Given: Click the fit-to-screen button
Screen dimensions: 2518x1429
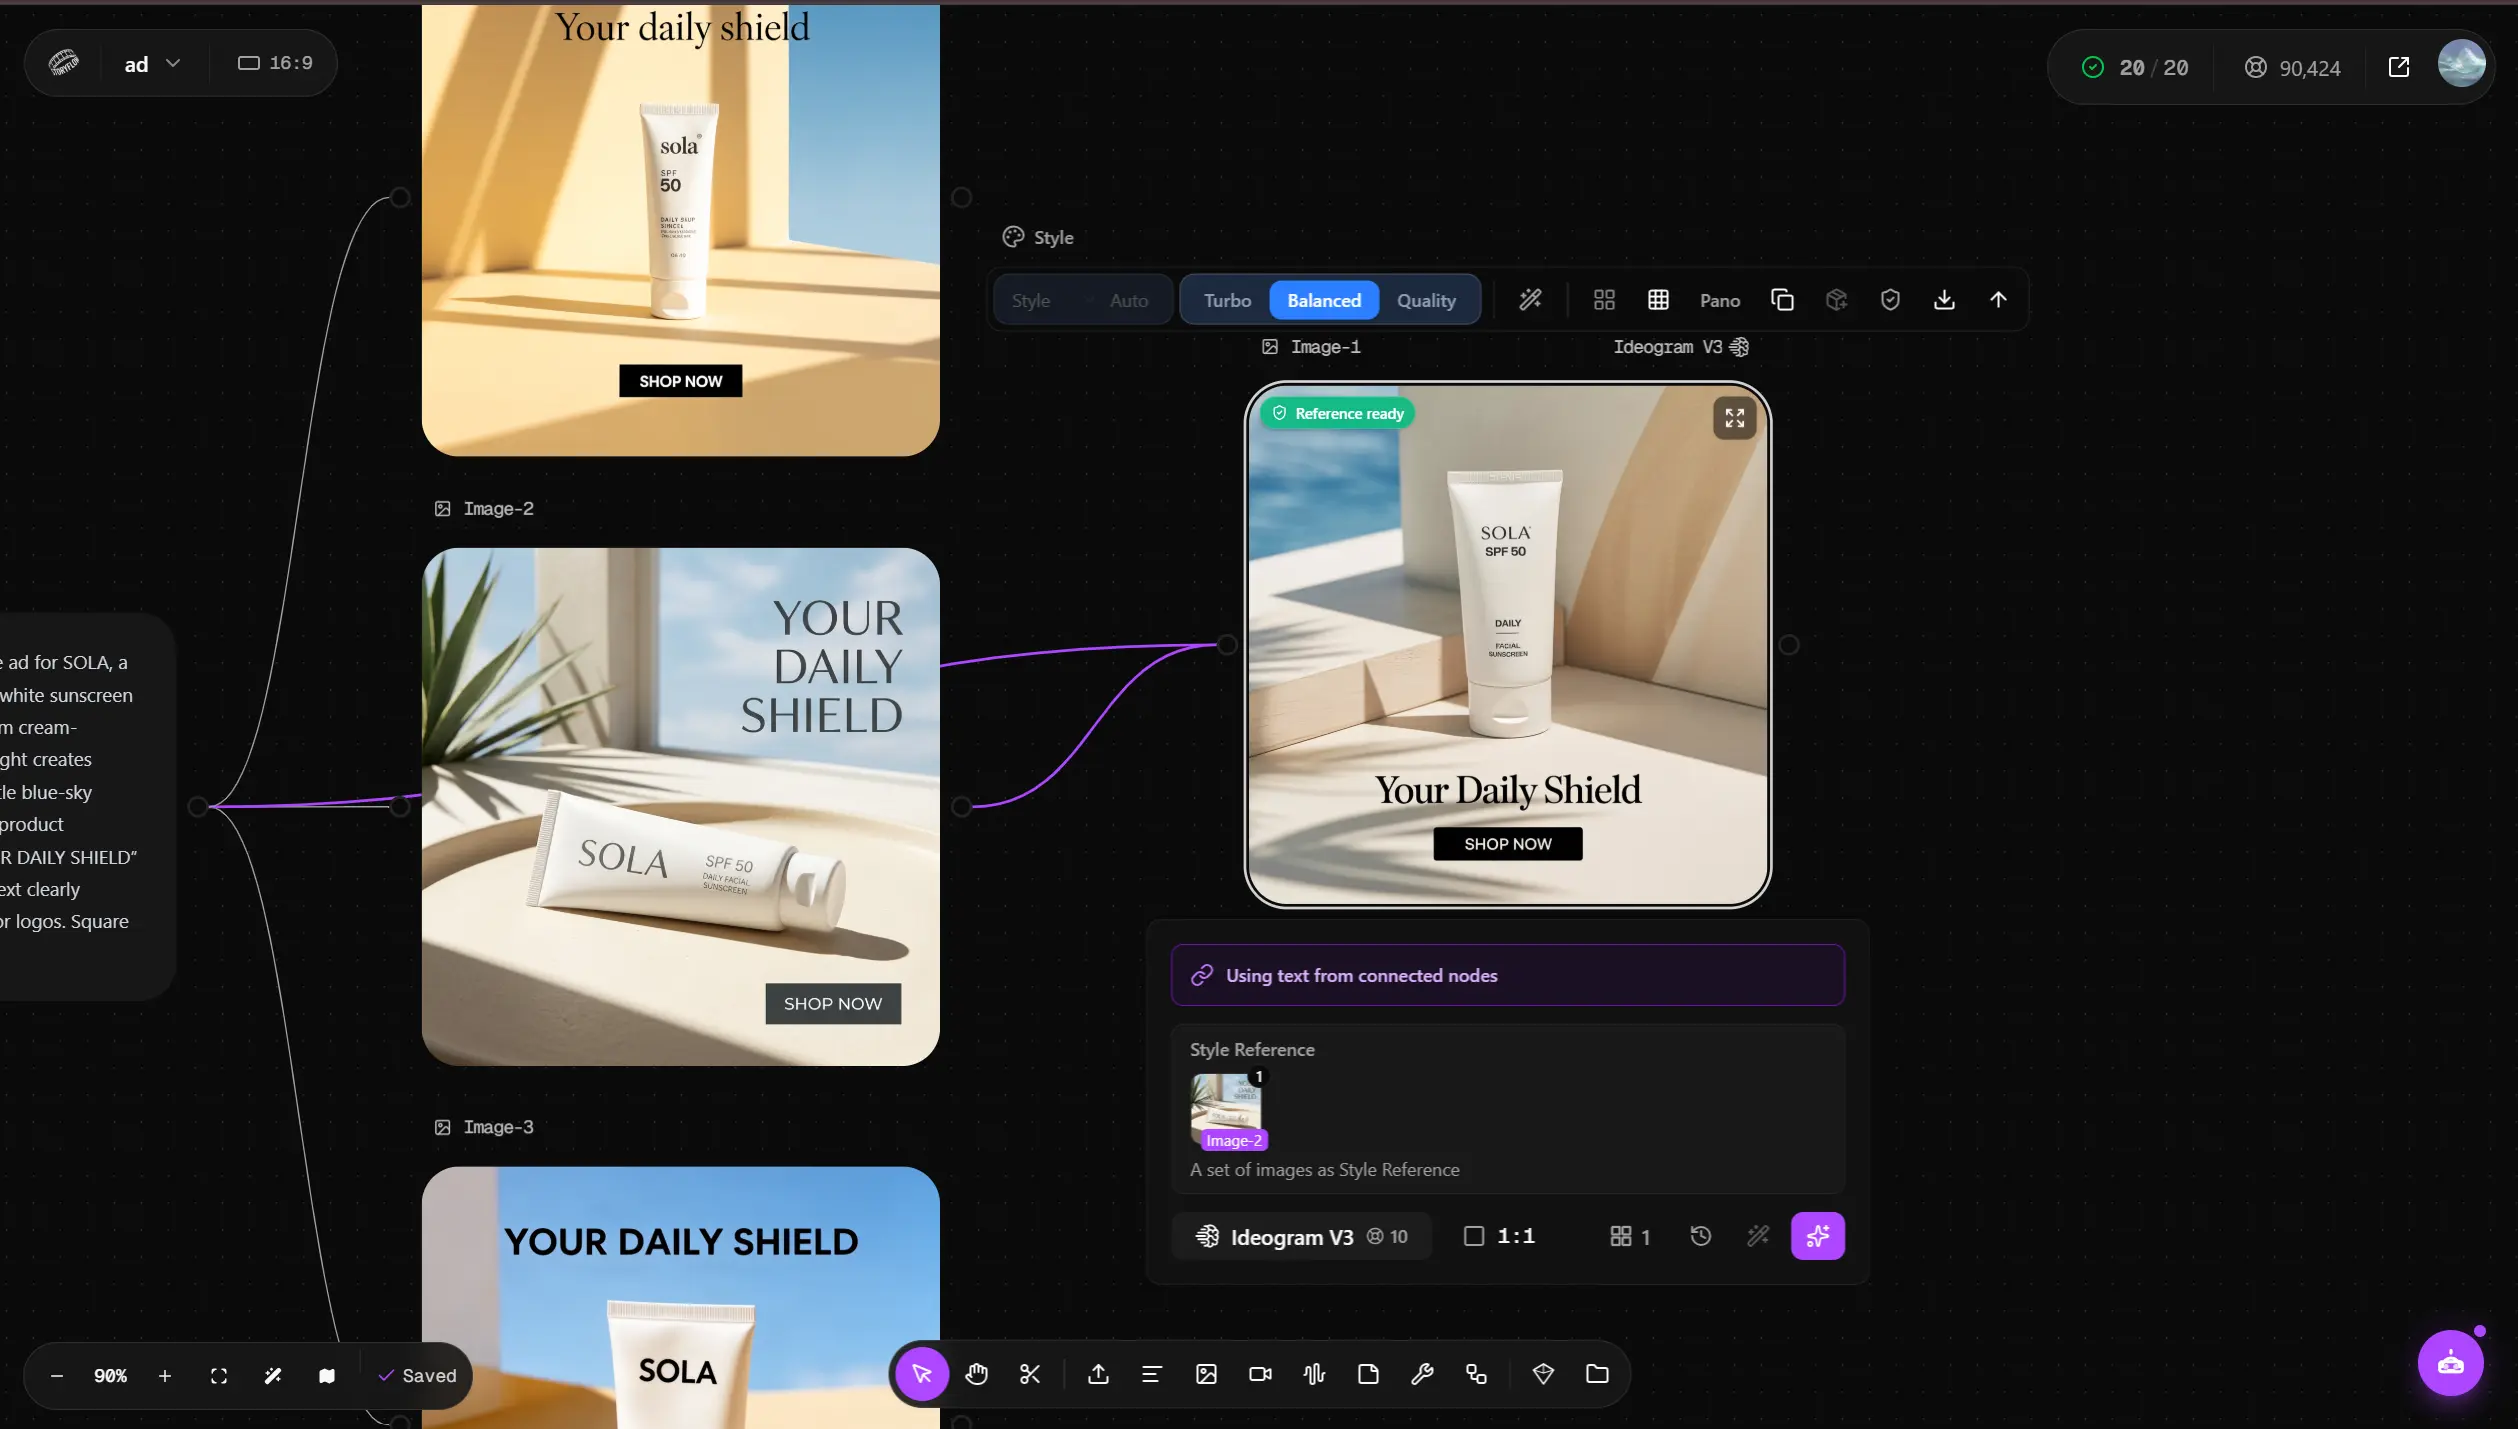Looking at the screenshot, I should pos(219,1376).
